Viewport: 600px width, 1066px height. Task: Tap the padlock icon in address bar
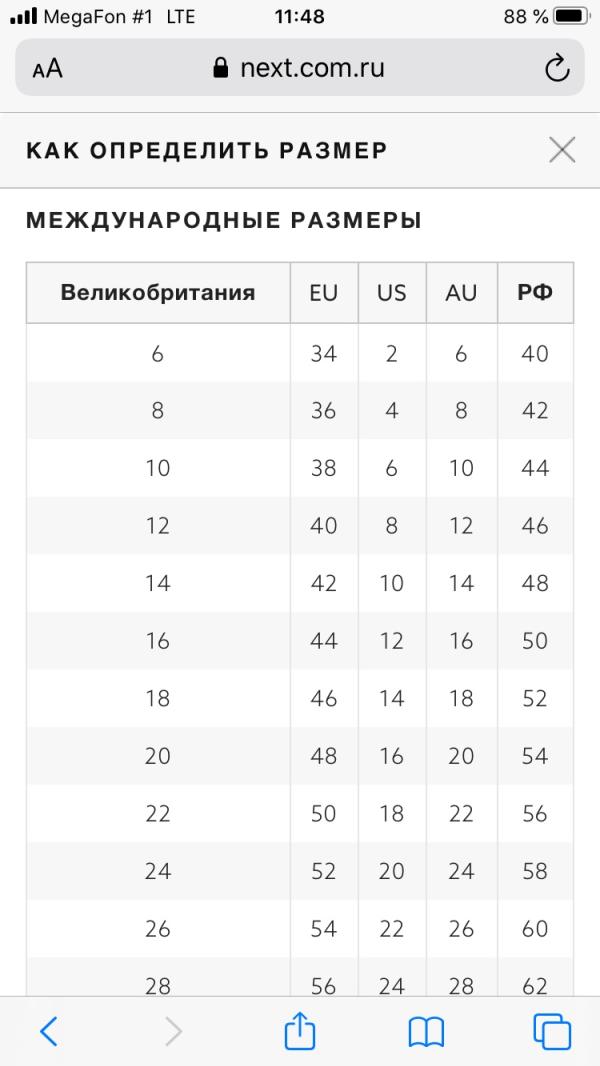point(222,68)
